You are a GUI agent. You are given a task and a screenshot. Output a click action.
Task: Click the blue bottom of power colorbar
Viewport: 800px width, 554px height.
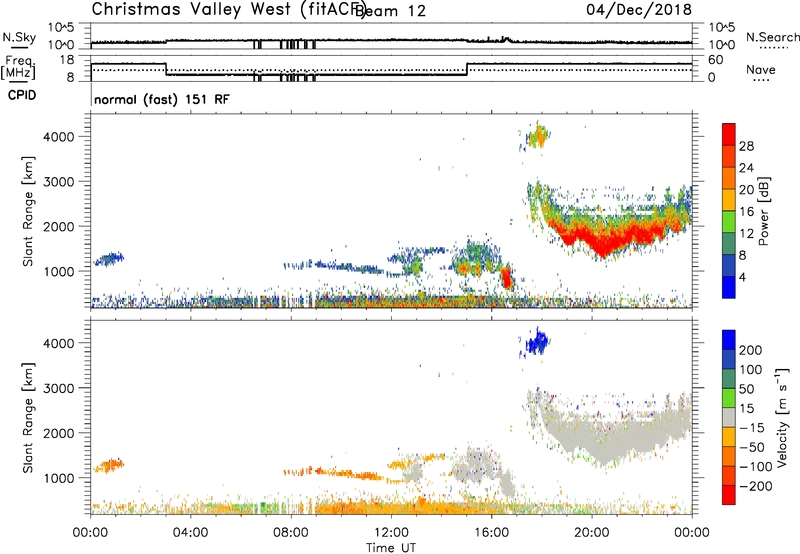tap(729, 287)
